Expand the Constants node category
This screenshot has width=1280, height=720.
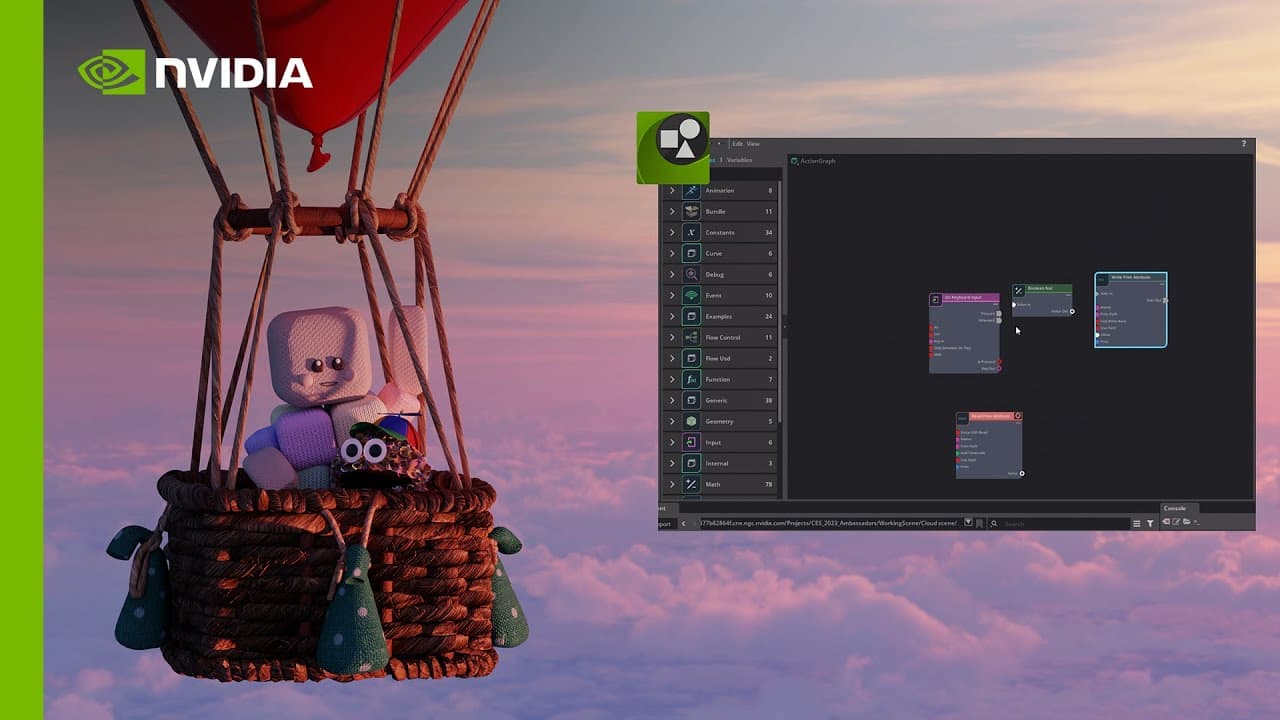[x=672, y=232]
